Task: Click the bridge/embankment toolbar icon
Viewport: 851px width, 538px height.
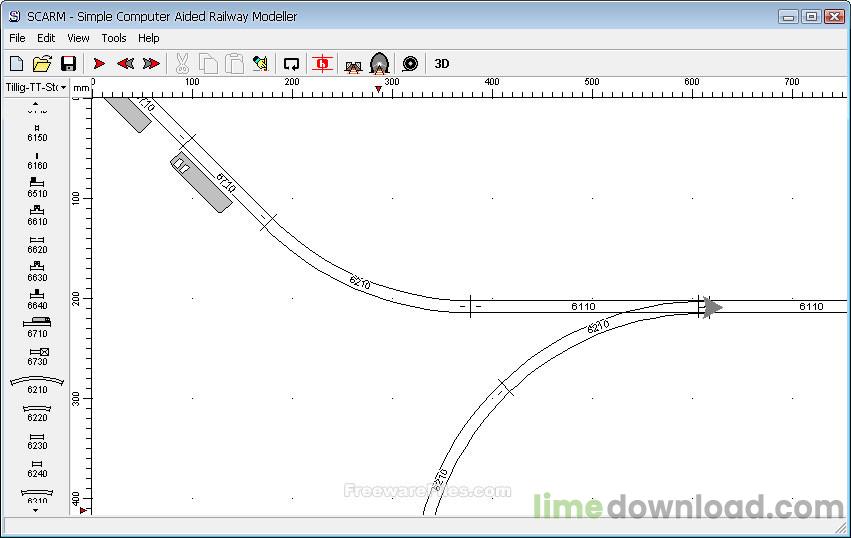Action: (353, 64)
